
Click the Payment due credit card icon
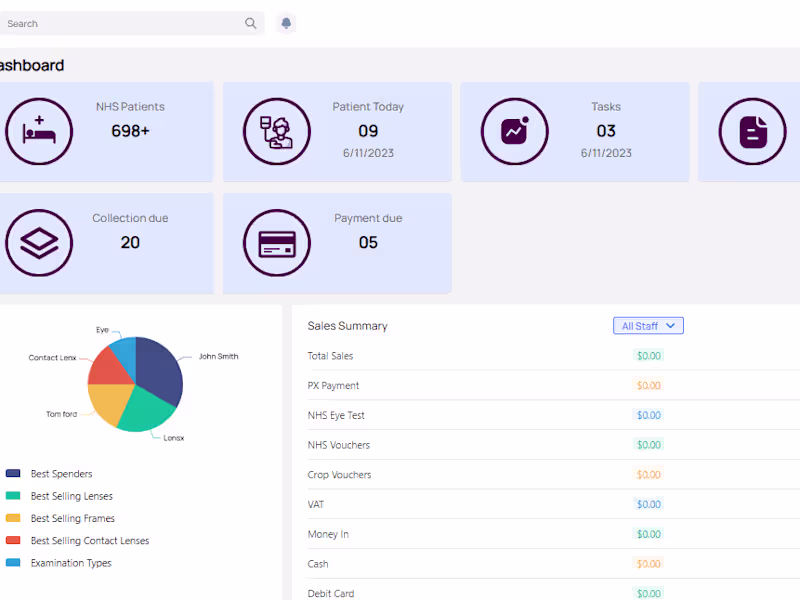[x=276, y=242]
